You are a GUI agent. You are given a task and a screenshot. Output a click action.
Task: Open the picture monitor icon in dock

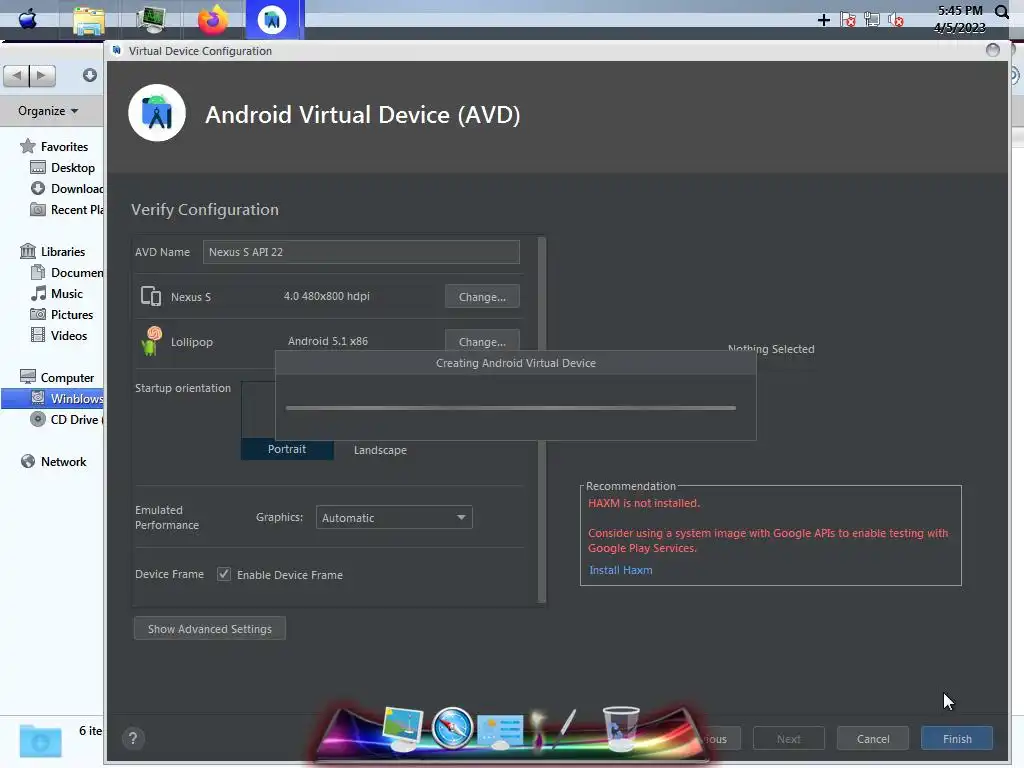(402, 728)
